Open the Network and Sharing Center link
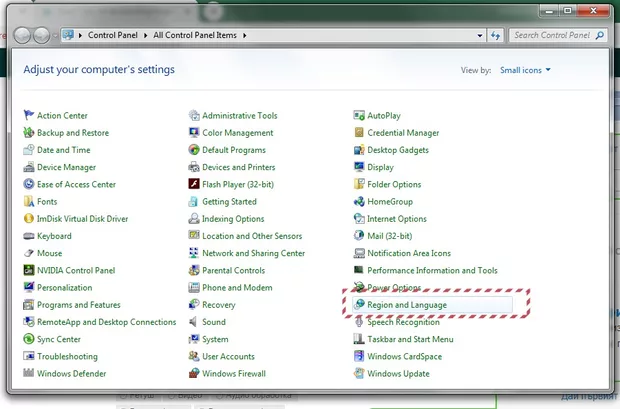This screenshot has height=409, width=620. [x=253, y=254]
